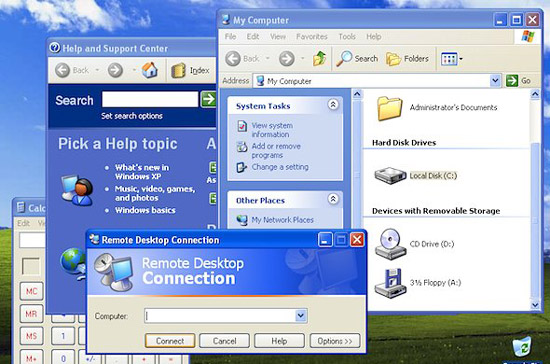Select the Local Disk (C:) drive icon

(390, 176)
